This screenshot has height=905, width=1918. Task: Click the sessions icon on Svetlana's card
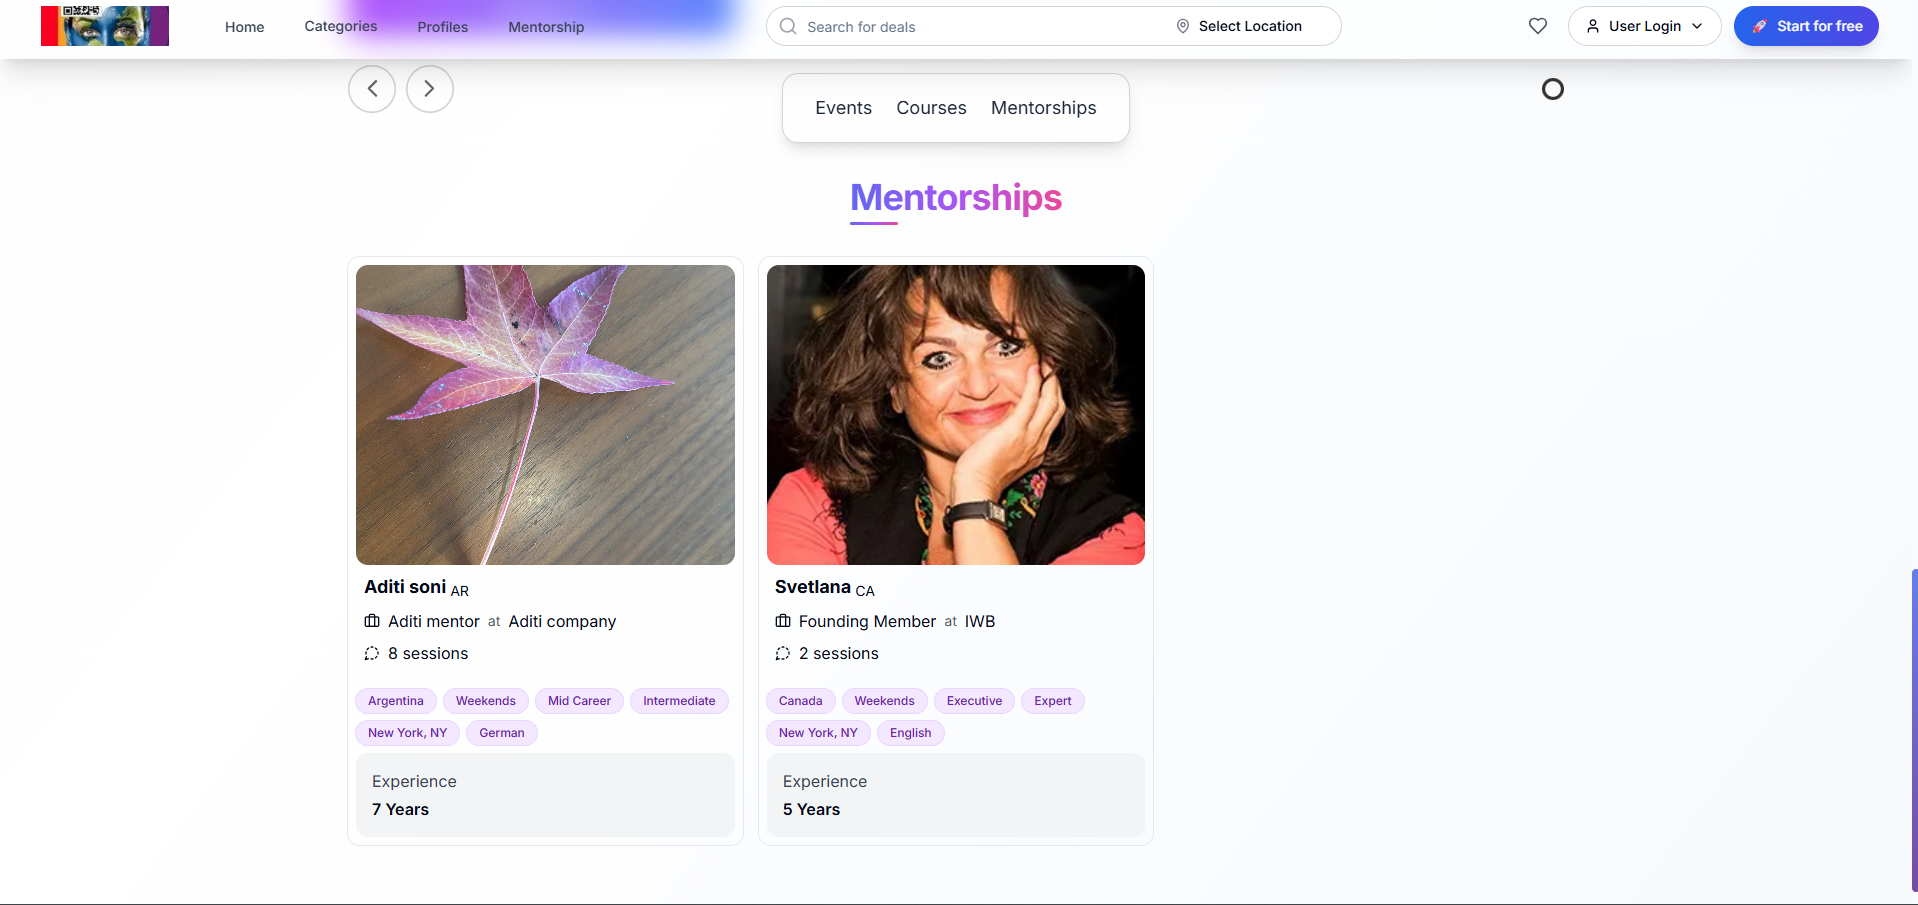click(x=782, y=653)
